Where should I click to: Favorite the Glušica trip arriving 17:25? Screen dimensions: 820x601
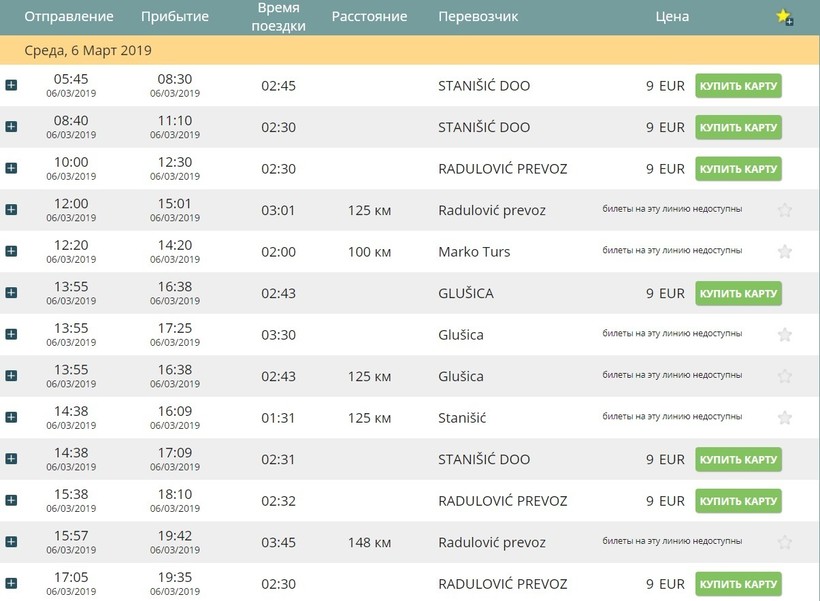point(785,335)
